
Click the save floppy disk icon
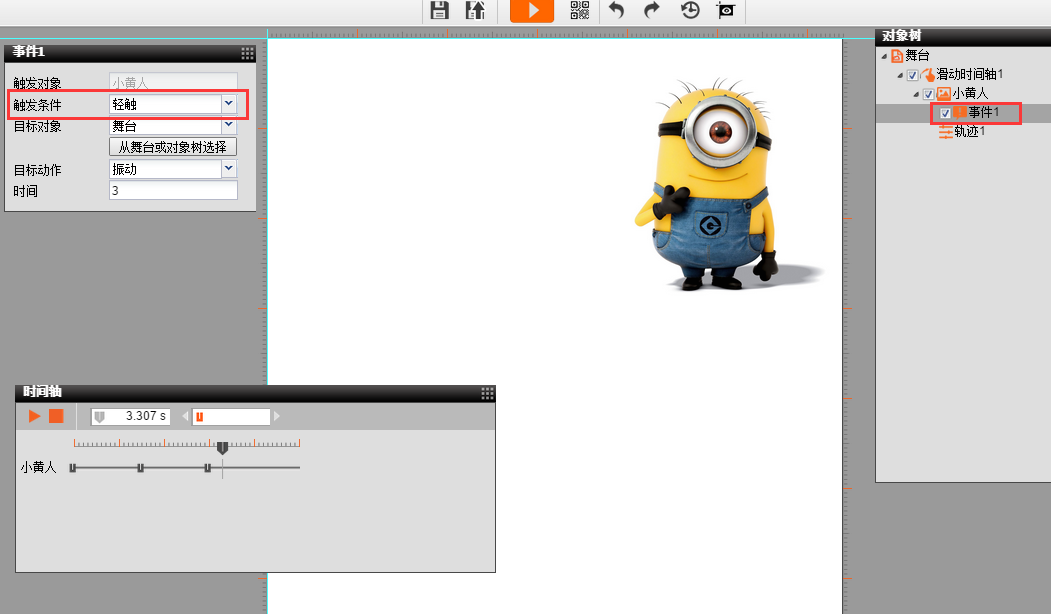coord(439,10)
